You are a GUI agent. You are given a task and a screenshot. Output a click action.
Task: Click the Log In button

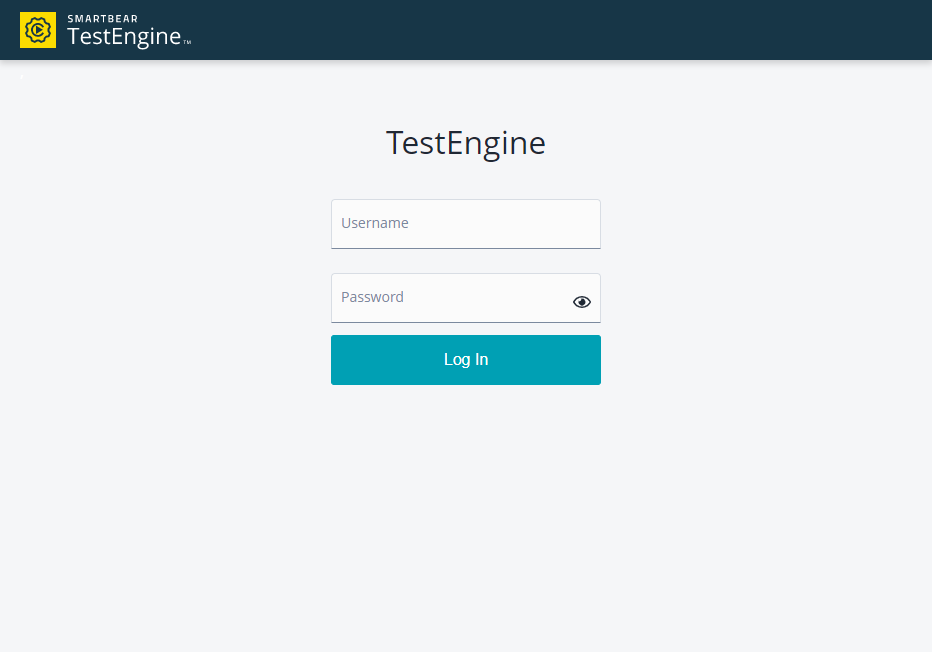[x=465, y=360]
